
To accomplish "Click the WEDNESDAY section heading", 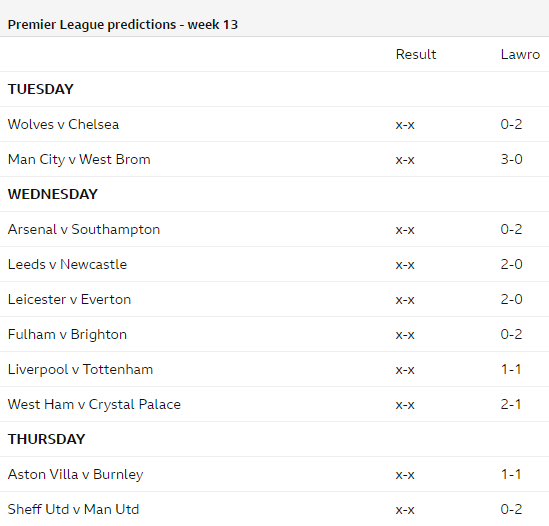I will (53, 194).
